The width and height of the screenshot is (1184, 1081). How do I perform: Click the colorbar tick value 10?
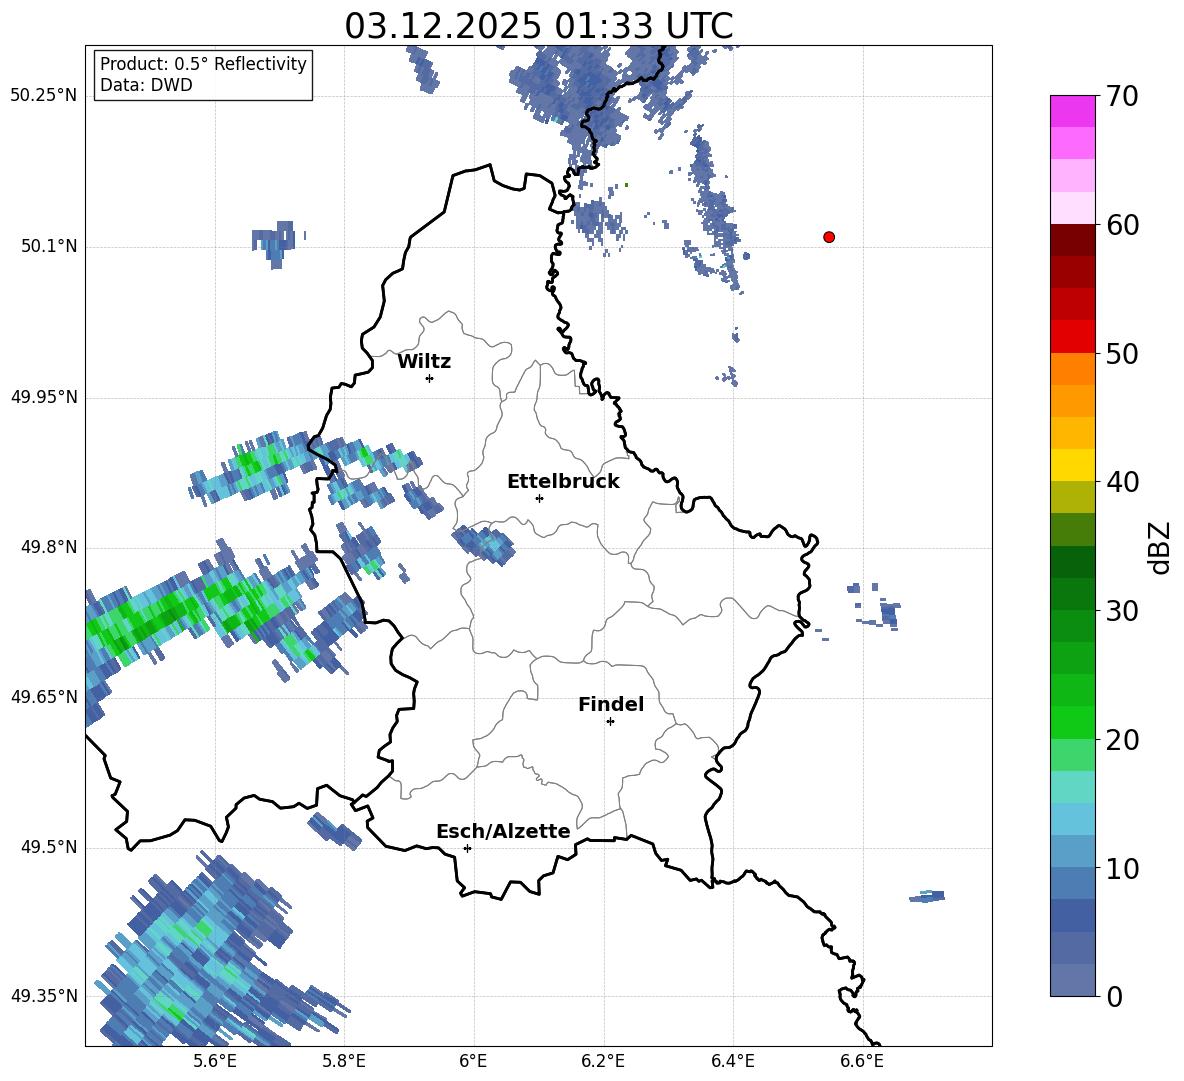(x=1122, y=868)
